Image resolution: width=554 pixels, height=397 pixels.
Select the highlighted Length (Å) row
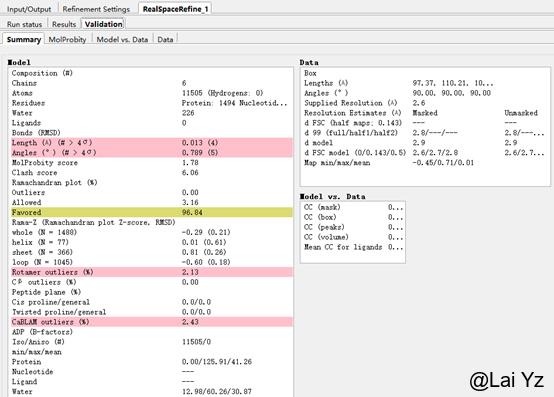152,143
